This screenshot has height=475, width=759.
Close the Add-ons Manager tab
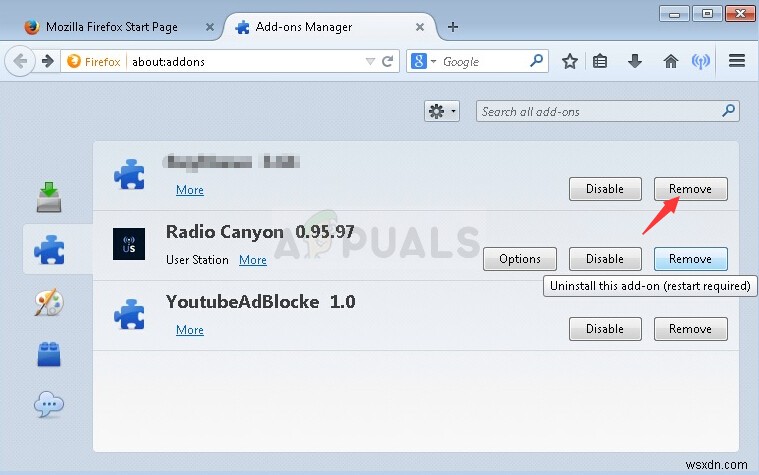[420, 27]
